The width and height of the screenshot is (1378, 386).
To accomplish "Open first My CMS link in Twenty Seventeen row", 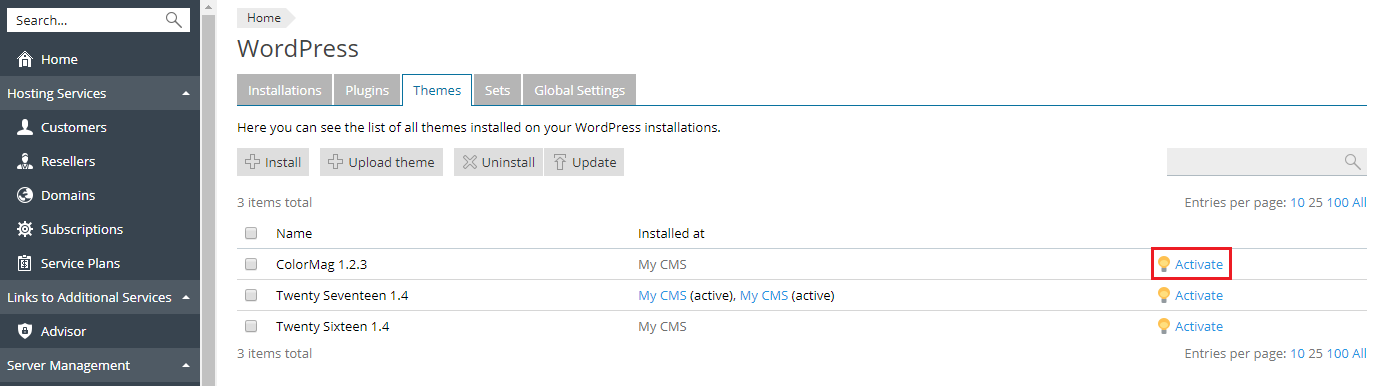I will (662, 295).
